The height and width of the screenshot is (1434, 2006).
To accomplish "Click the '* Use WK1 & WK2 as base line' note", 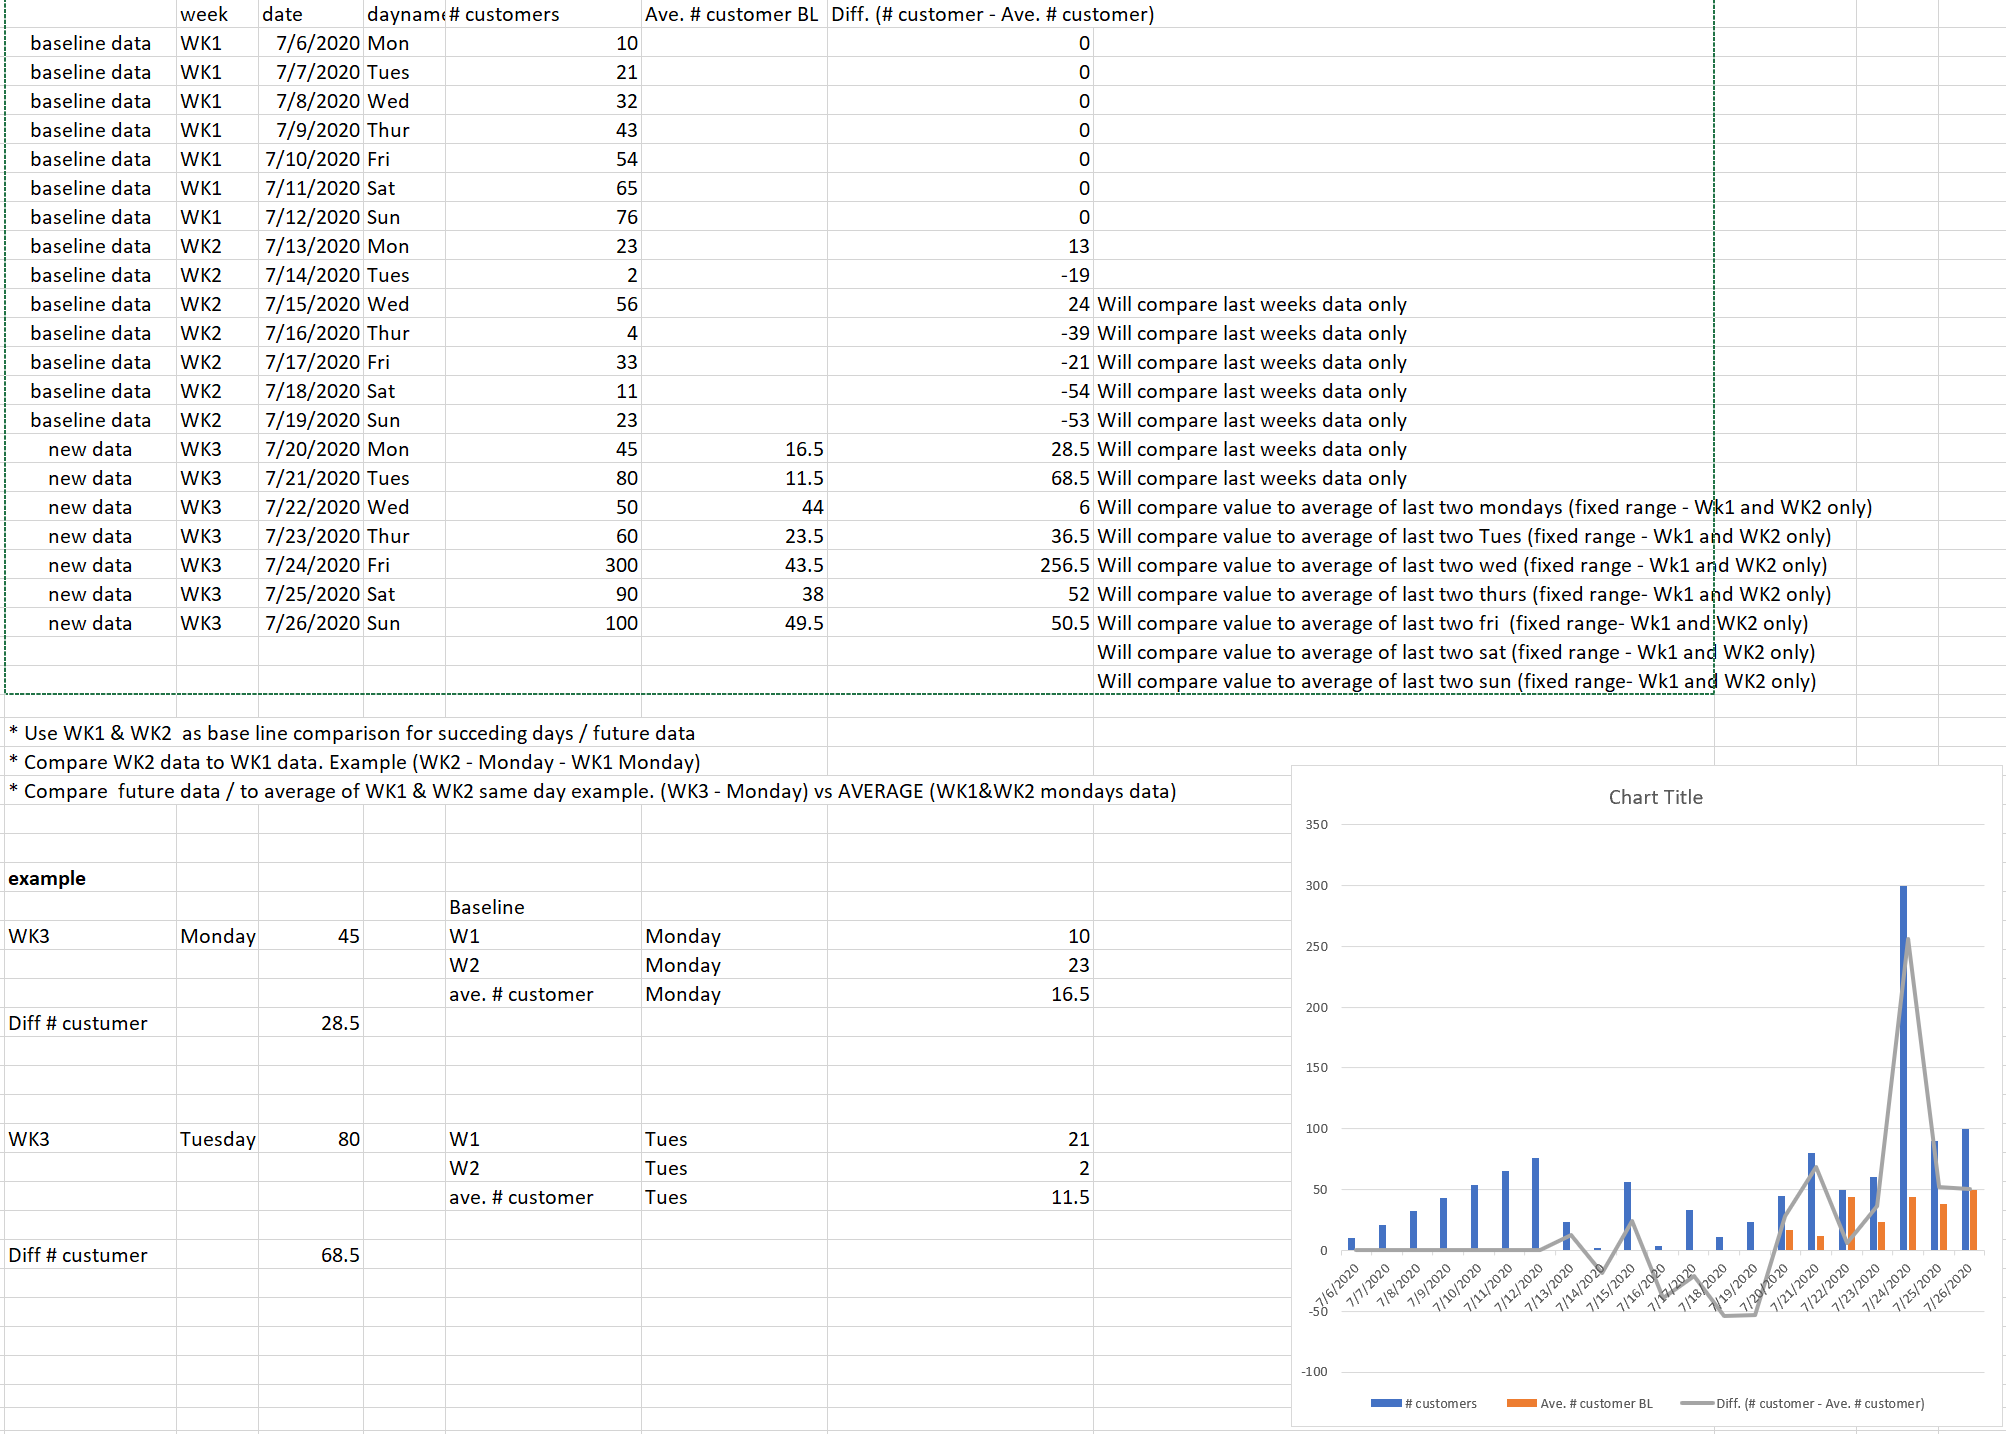I will coord(352,733).
